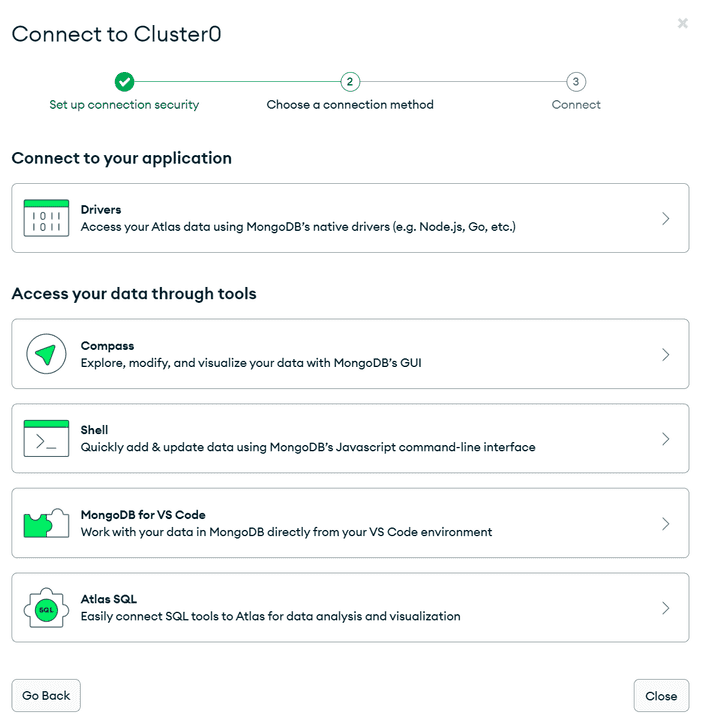The width and height of the screenshot is (704, 726).
Task: Expand the Drivers option chevron
Action: point(666,218)
